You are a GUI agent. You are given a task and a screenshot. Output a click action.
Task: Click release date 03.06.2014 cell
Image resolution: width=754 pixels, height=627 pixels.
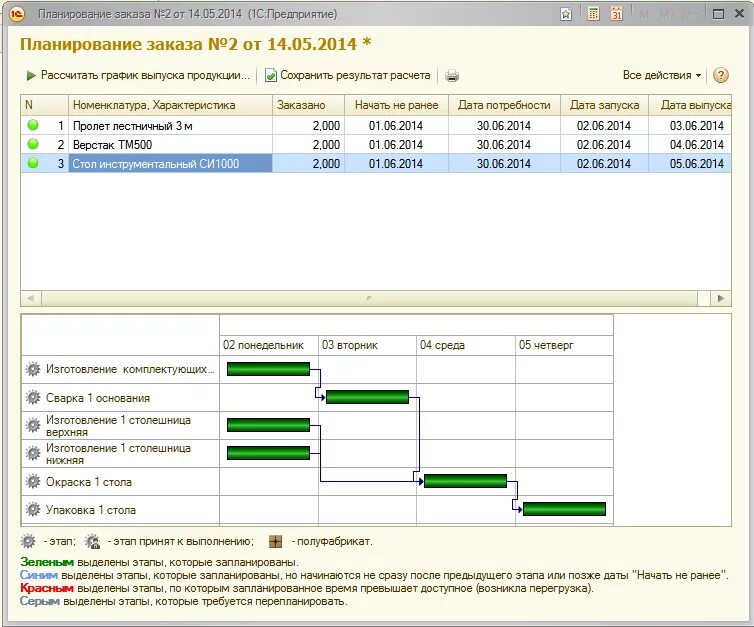coord(690,125)
